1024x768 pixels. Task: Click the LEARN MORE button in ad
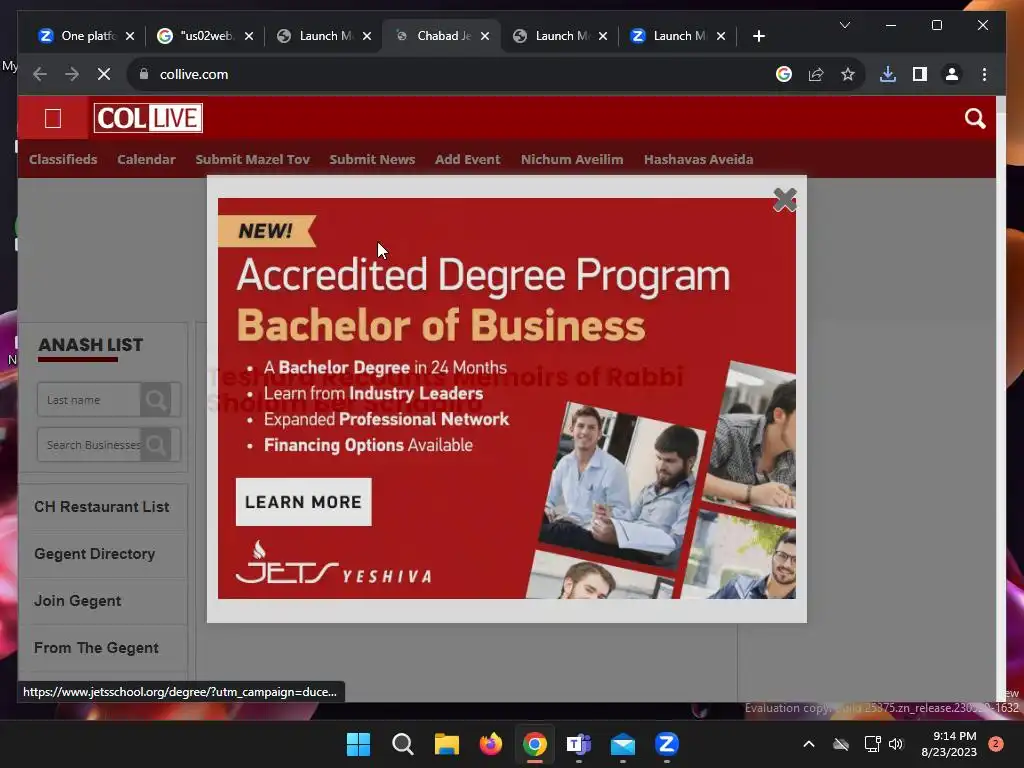[x=304, y=502]
